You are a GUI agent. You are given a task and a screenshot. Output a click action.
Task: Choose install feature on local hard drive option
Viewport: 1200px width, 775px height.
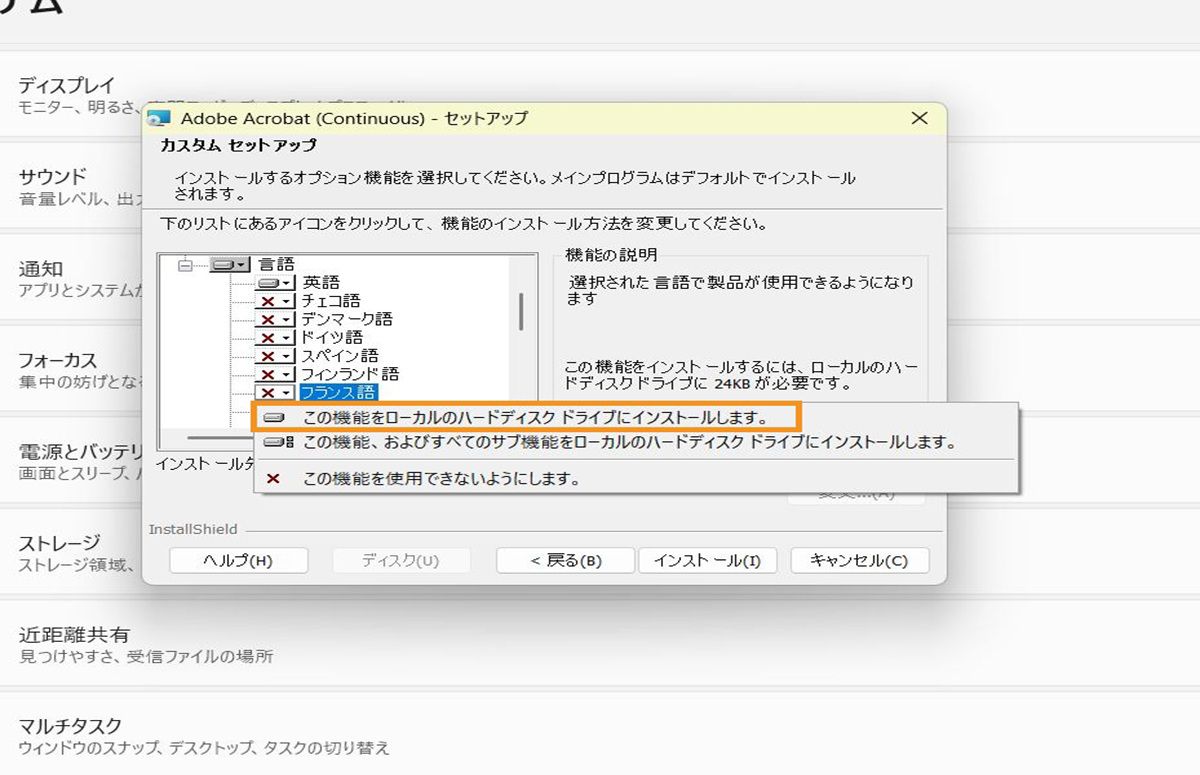[525, 416]
